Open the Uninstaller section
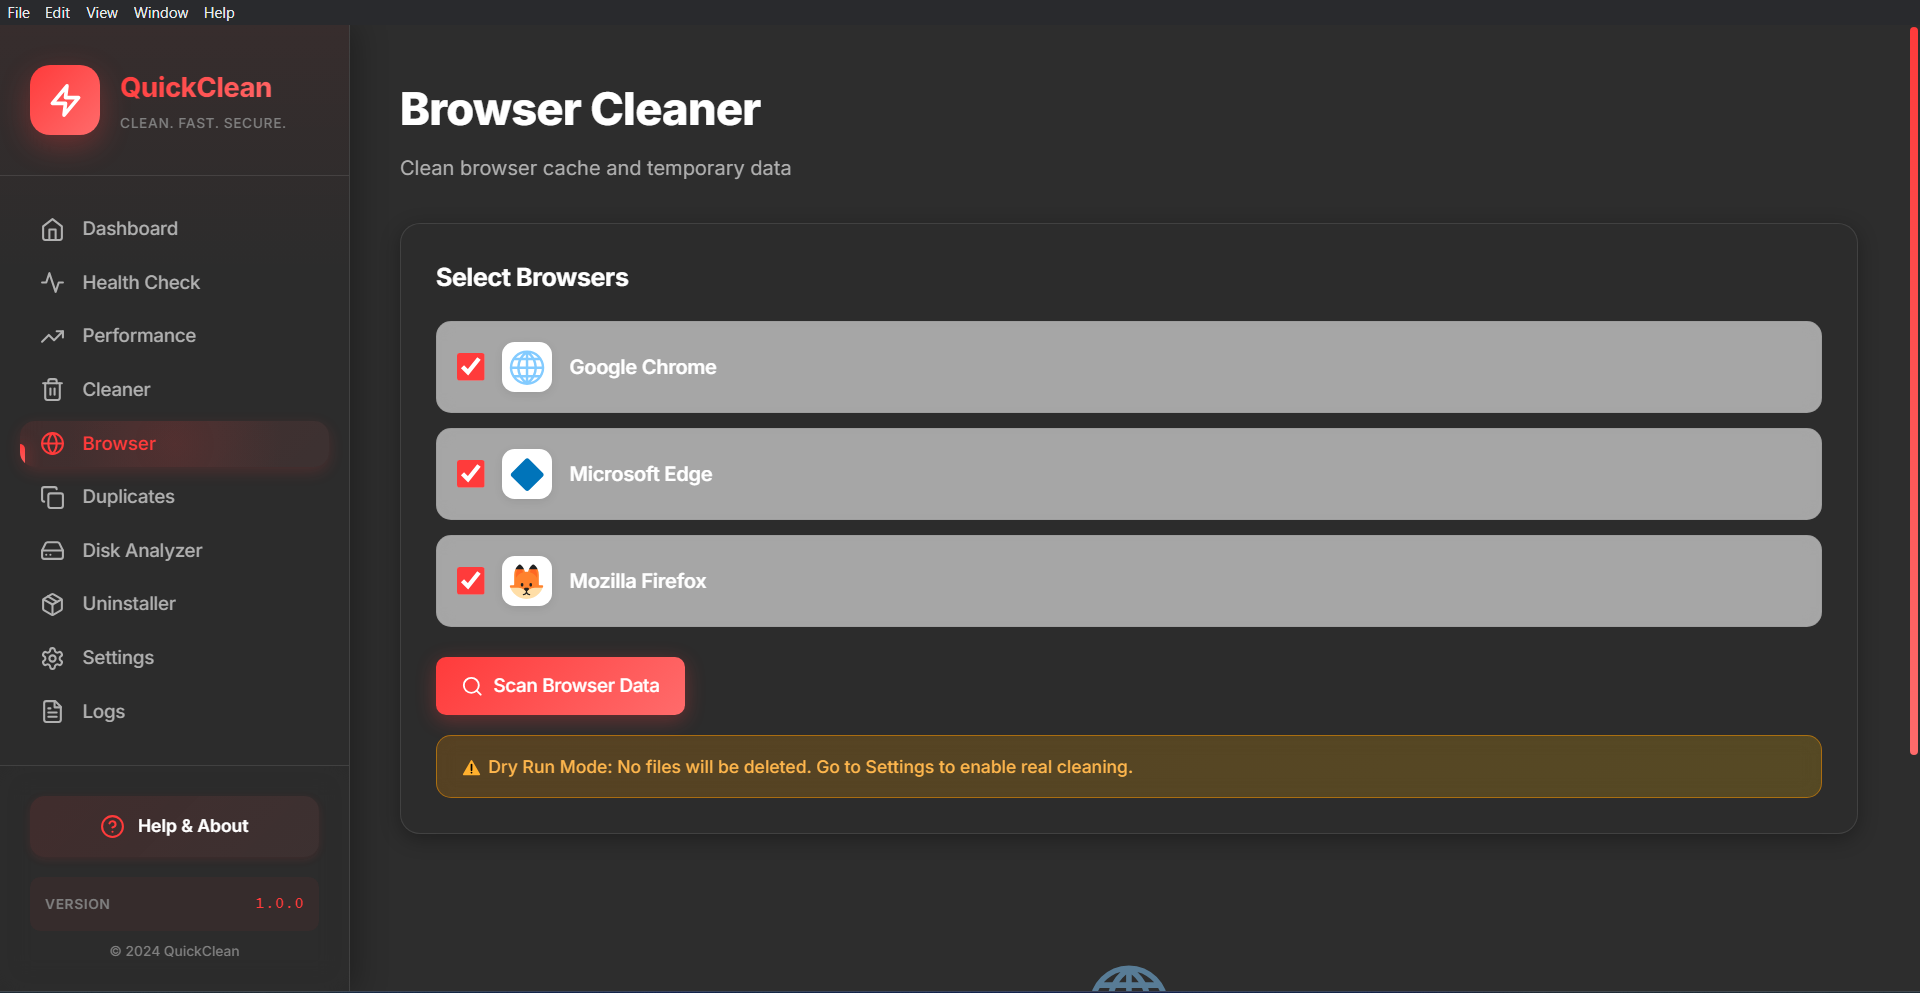The image size is (1920, 993). [130, 603]
